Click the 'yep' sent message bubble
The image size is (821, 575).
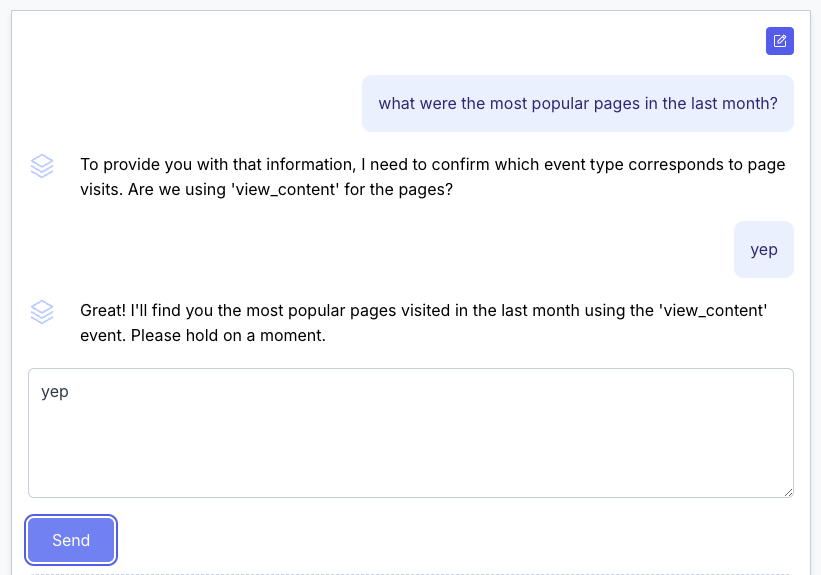(763, 250)
